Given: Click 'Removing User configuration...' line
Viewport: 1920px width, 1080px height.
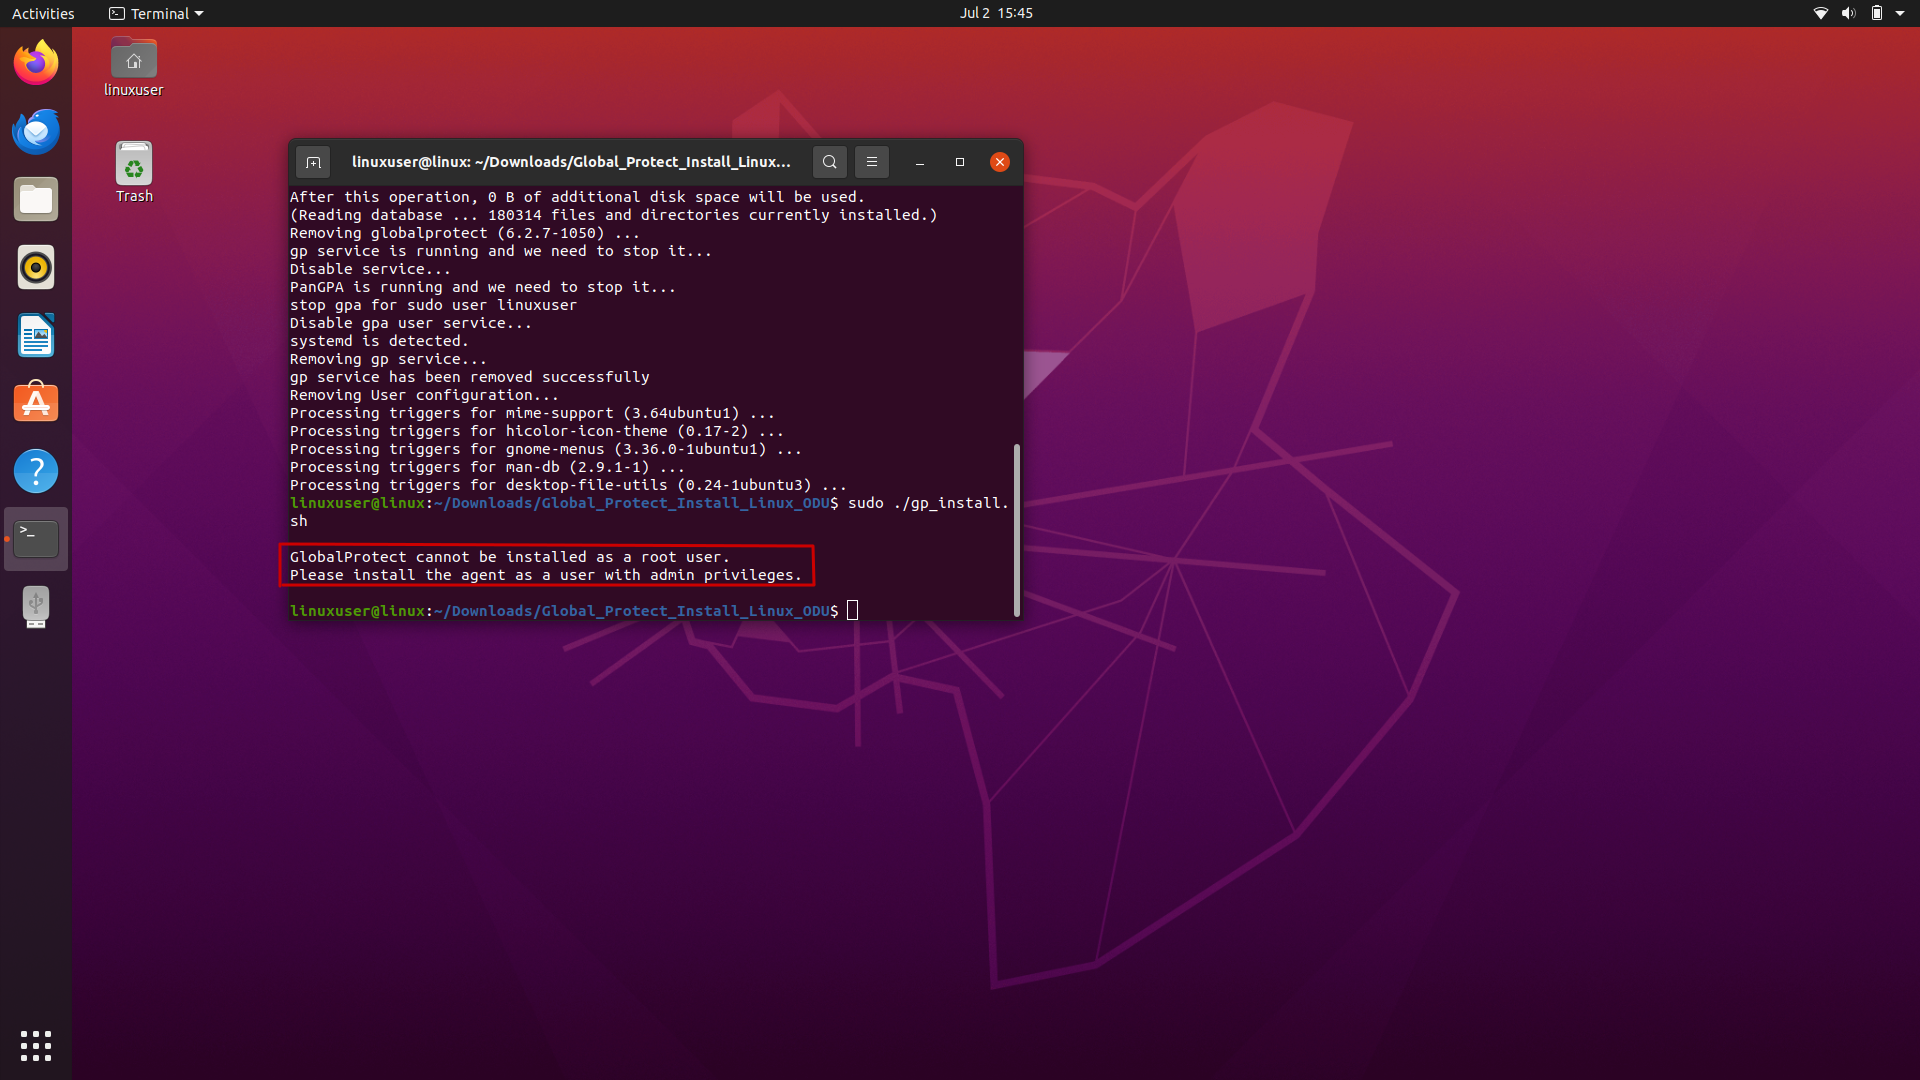Looking at the screenshot, I should (424, 395).
